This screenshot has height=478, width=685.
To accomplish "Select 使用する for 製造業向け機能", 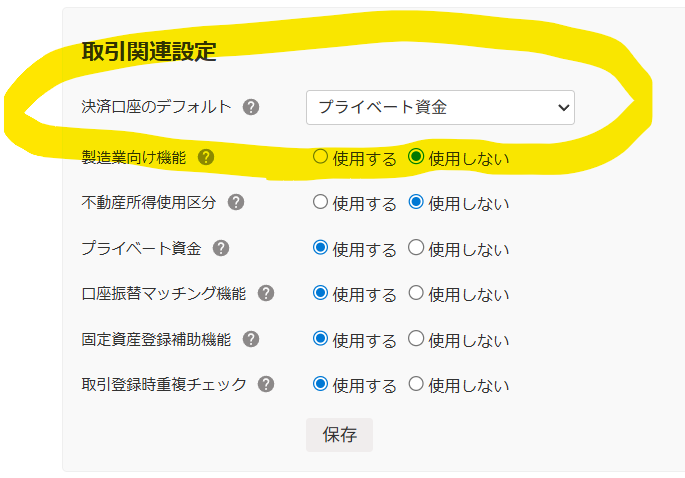I will tap(320, 157).
